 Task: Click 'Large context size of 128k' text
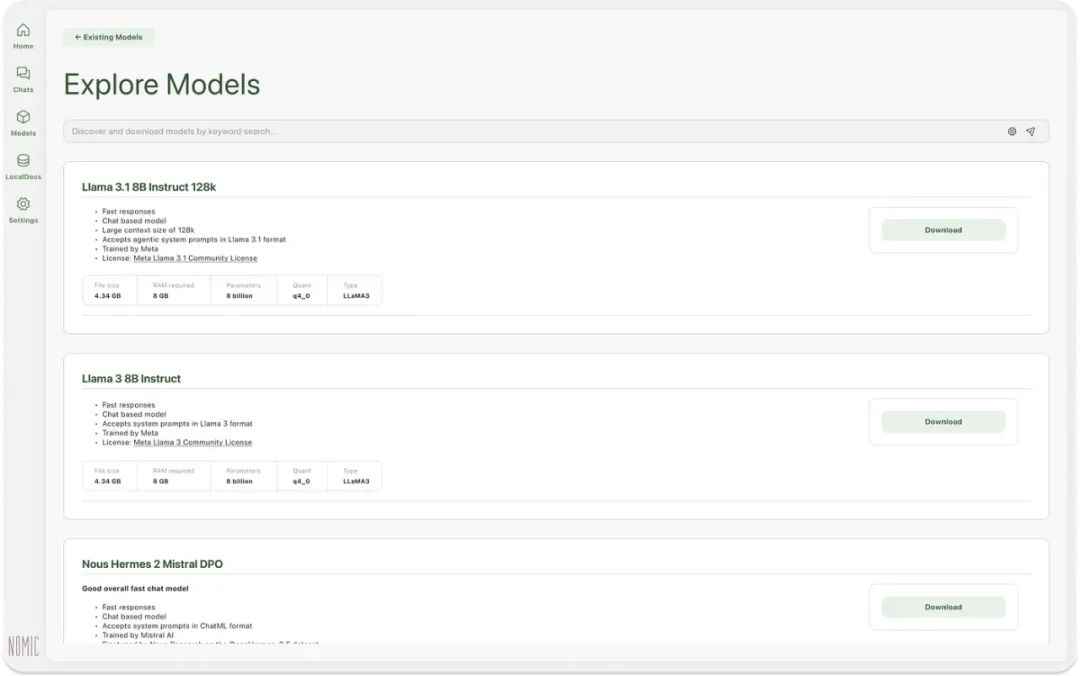pos(148,230)
